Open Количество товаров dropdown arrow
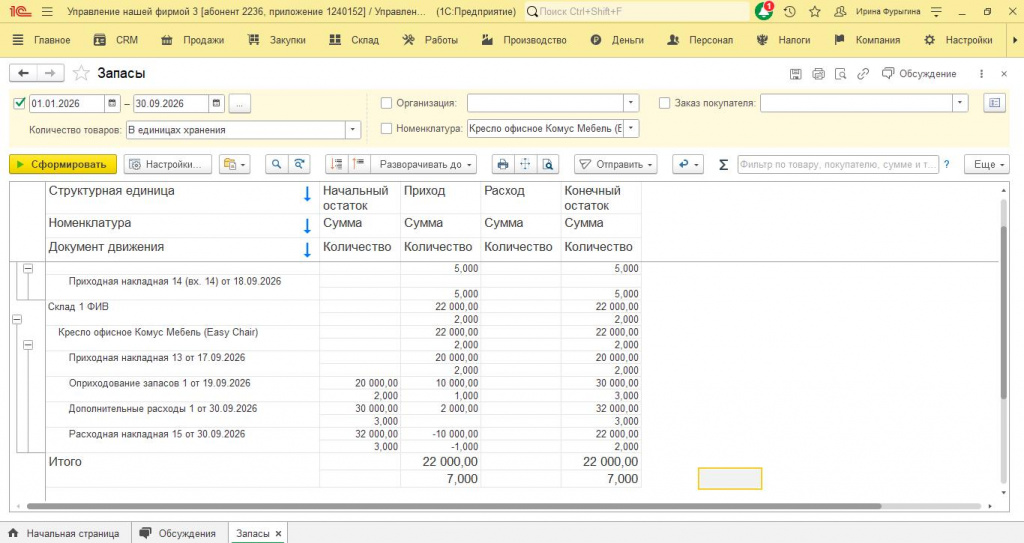The width and height of the screenshot is (1024, 543). click(353, 129)
